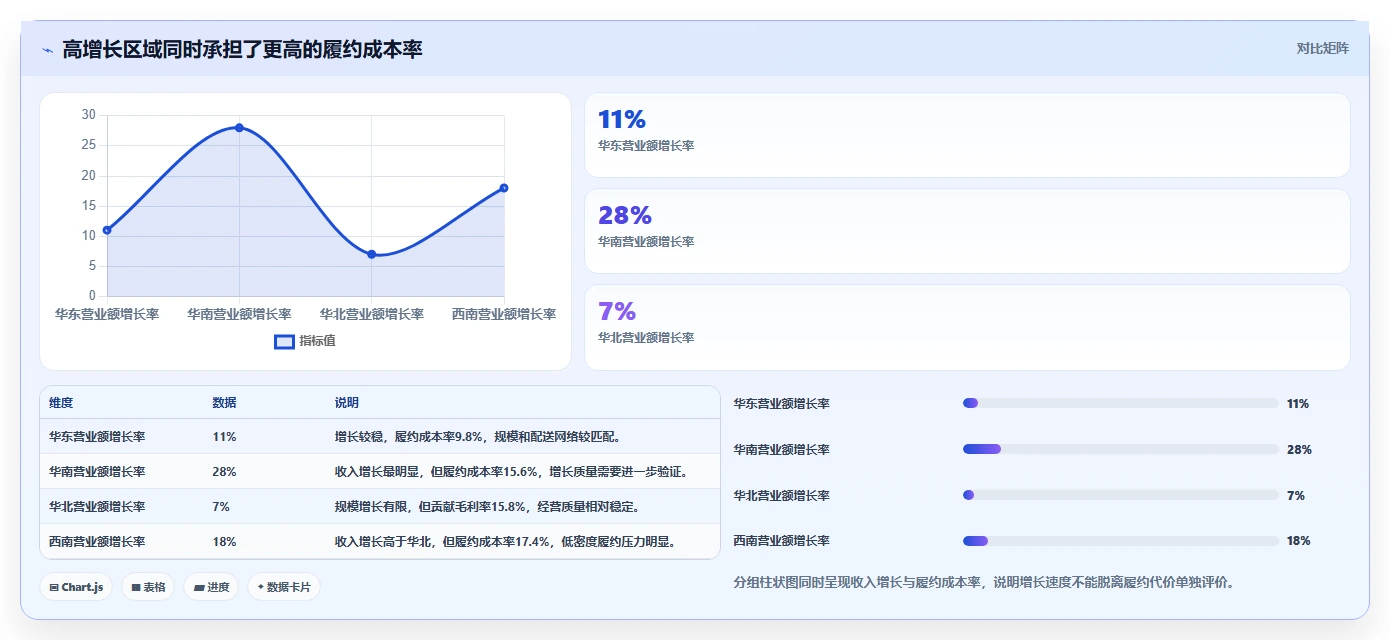Click 华南营业额增长率 in the table's first column

pos(97,472)
